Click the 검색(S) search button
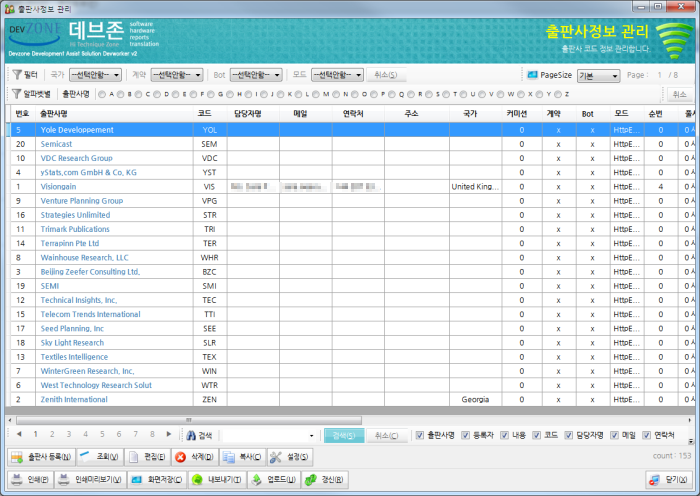 344,435
